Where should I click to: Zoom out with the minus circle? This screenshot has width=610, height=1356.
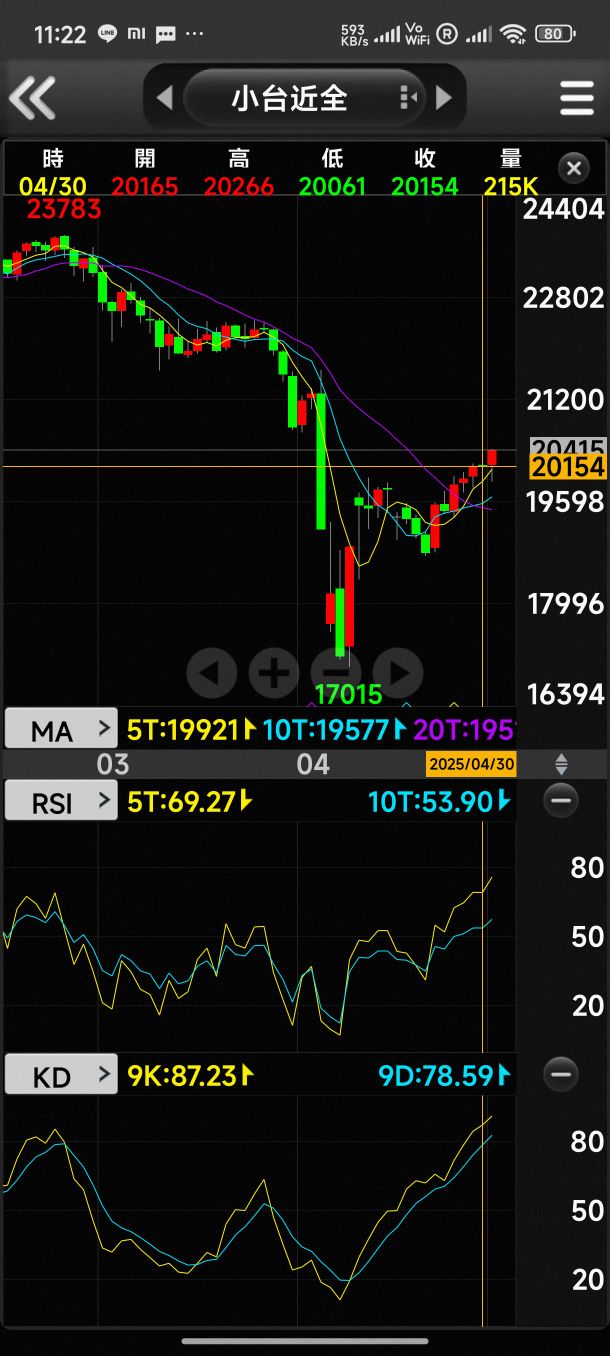(336, 673)
